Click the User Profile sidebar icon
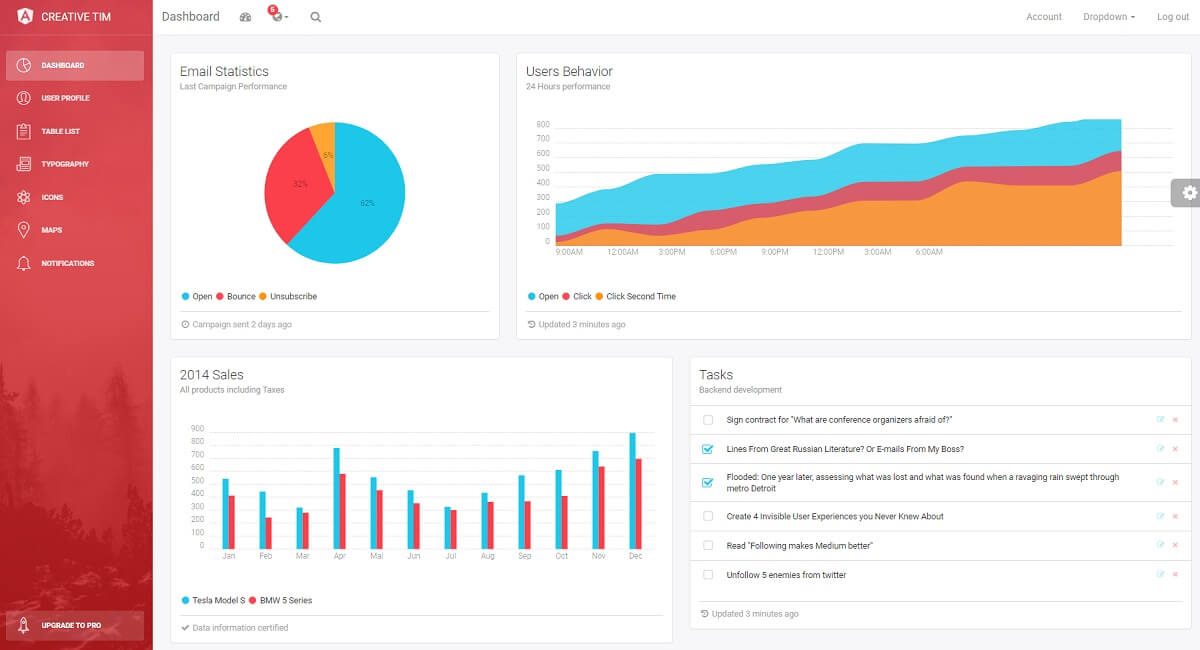The height and width of the screenshot is (650, 1200). pos(24,98)
